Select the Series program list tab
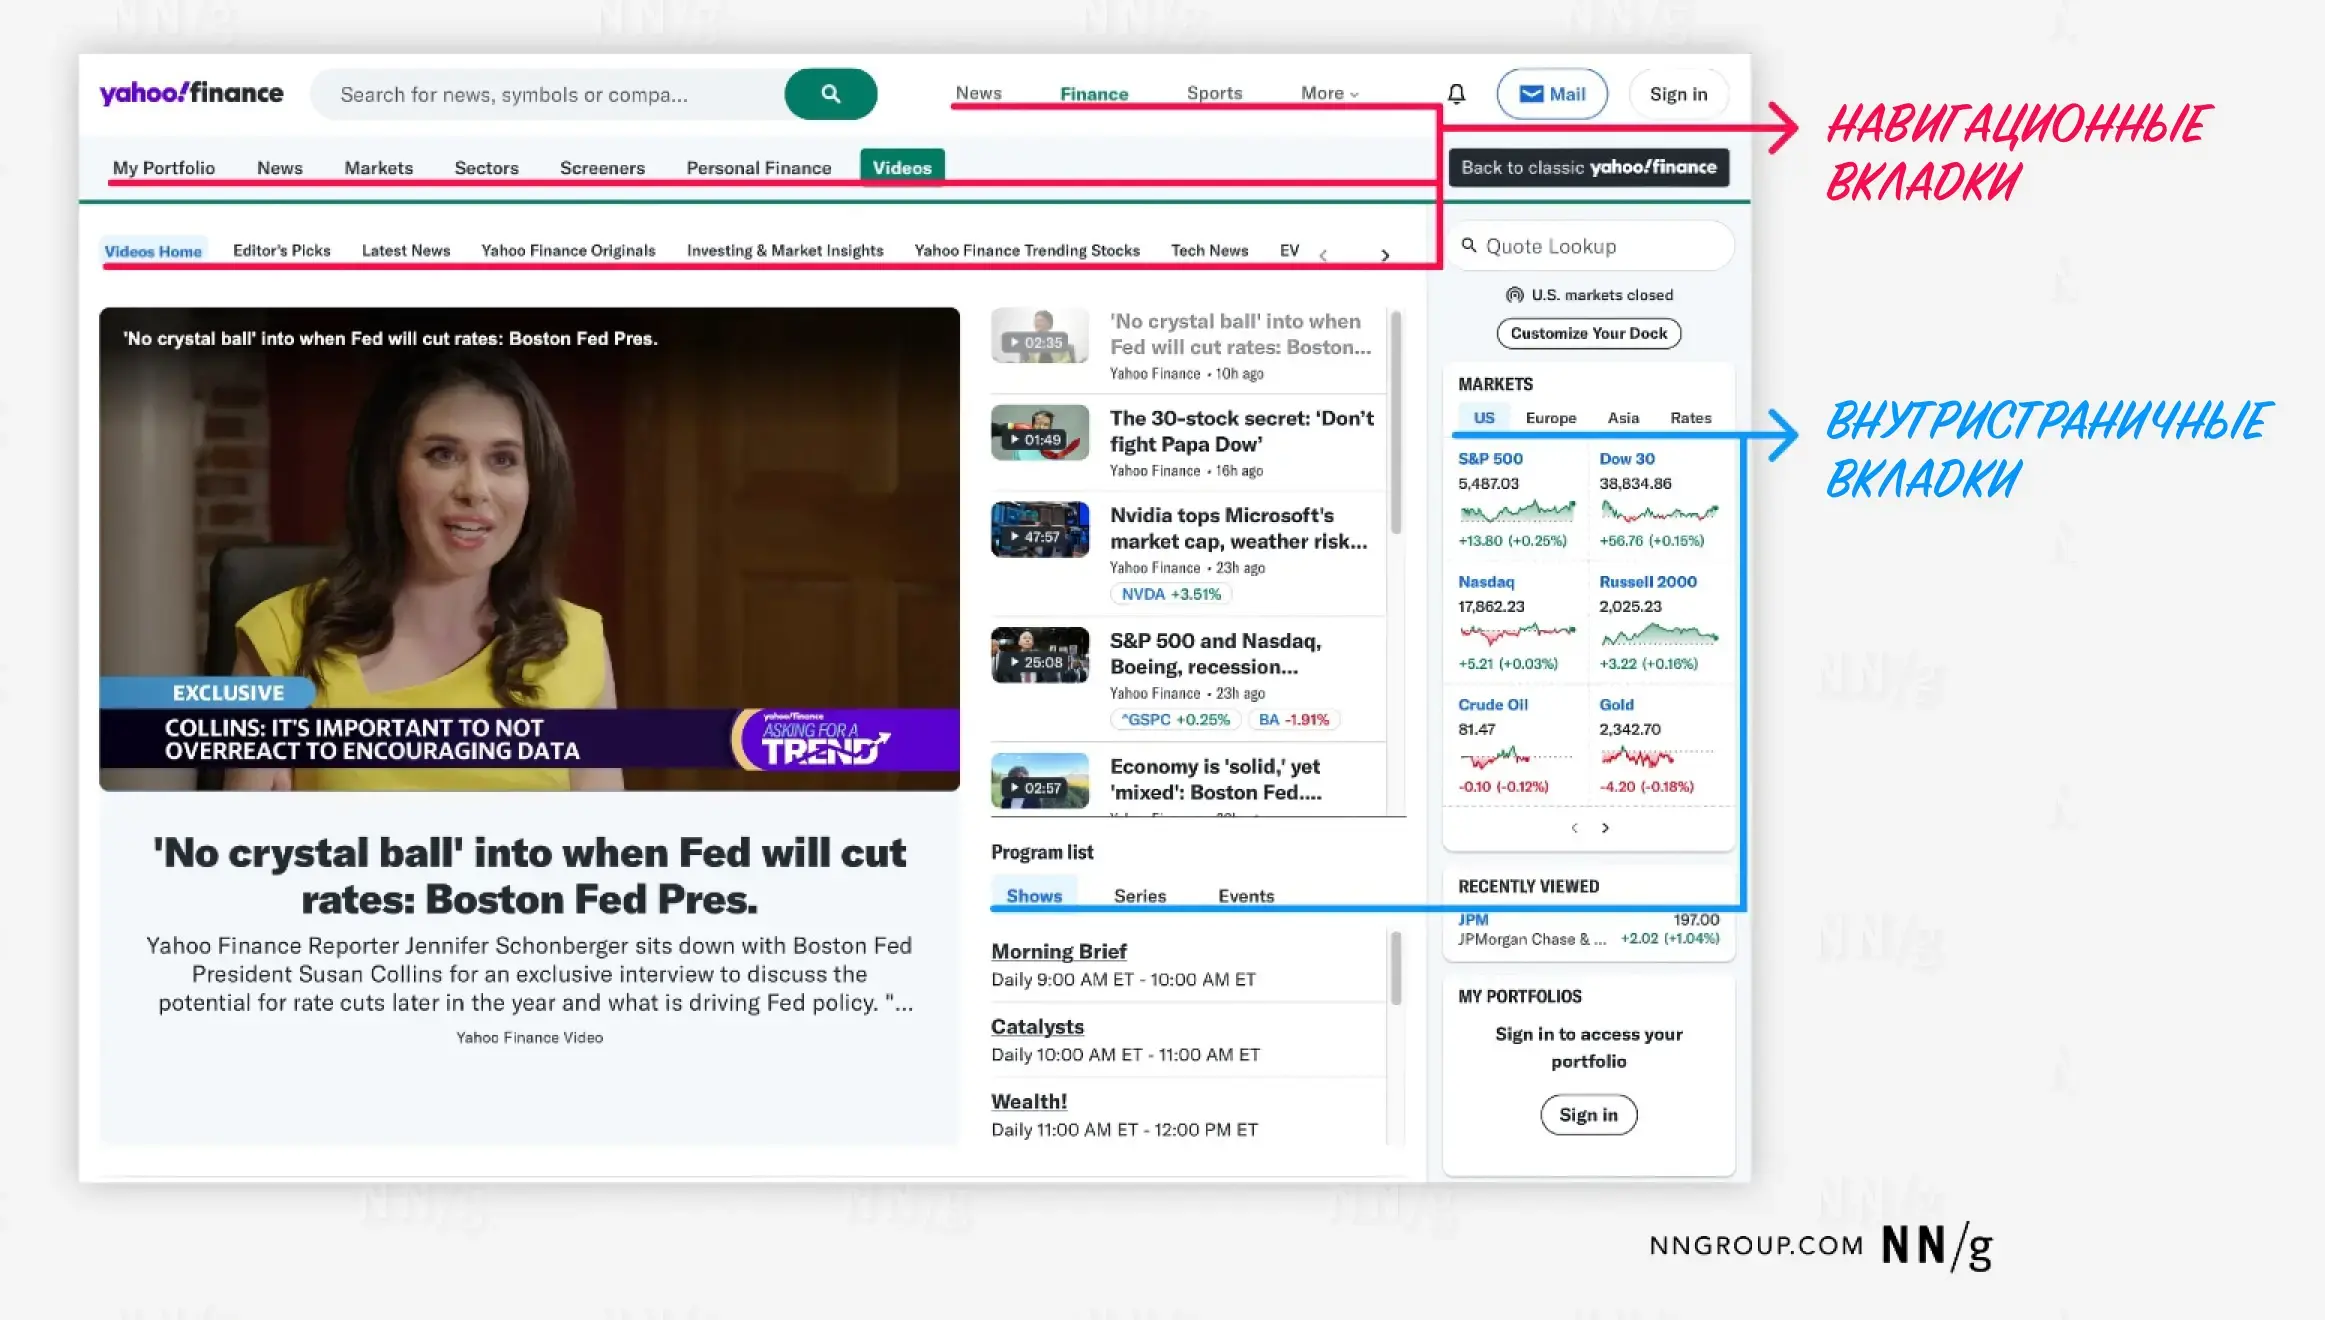This screenshot has width=2325, height=1320. [1139, 896]
